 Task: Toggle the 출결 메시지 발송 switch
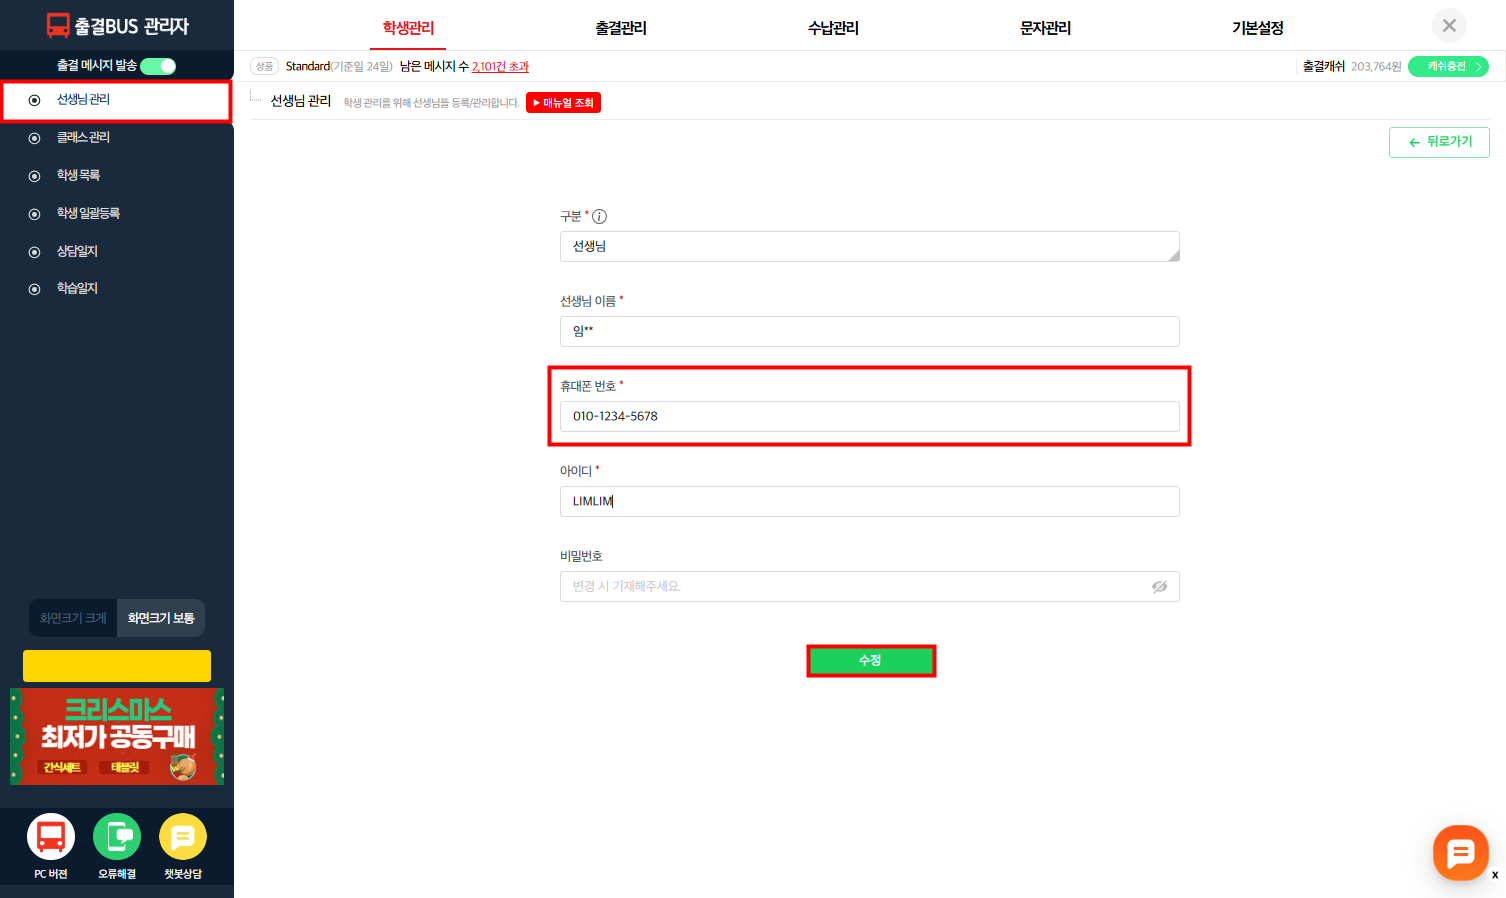click(x=158, y=66)
